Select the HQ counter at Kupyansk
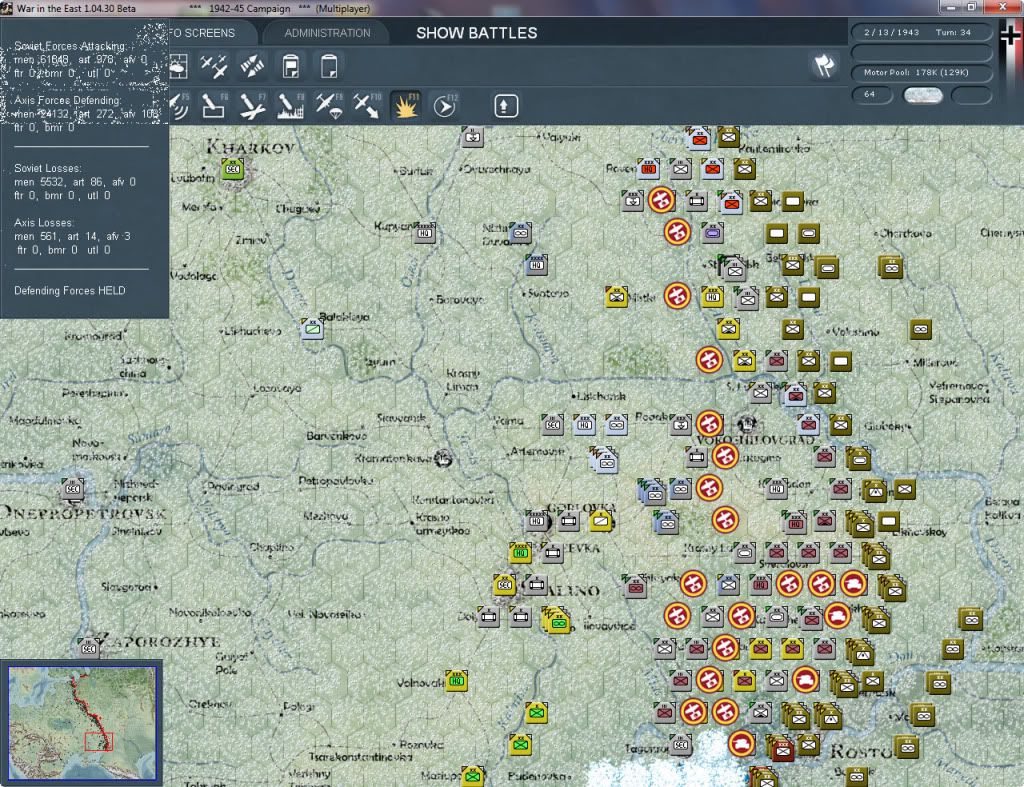Image resolution: width=1024 pixels, height=787 pixels. point(424,233)
